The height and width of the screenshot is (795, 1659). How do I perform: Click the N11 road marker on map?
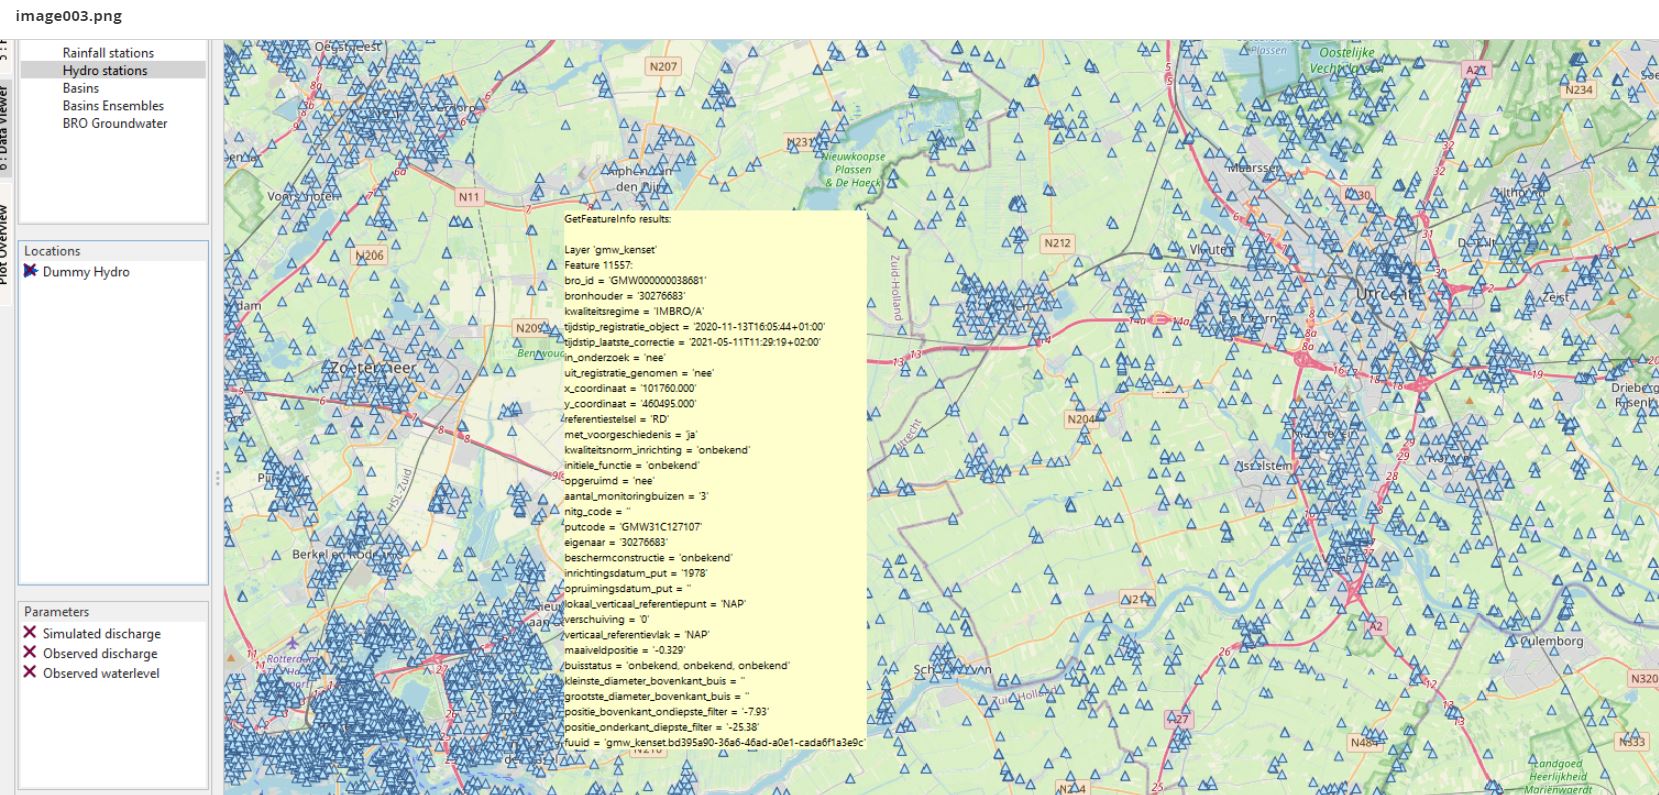coord(468,197)
